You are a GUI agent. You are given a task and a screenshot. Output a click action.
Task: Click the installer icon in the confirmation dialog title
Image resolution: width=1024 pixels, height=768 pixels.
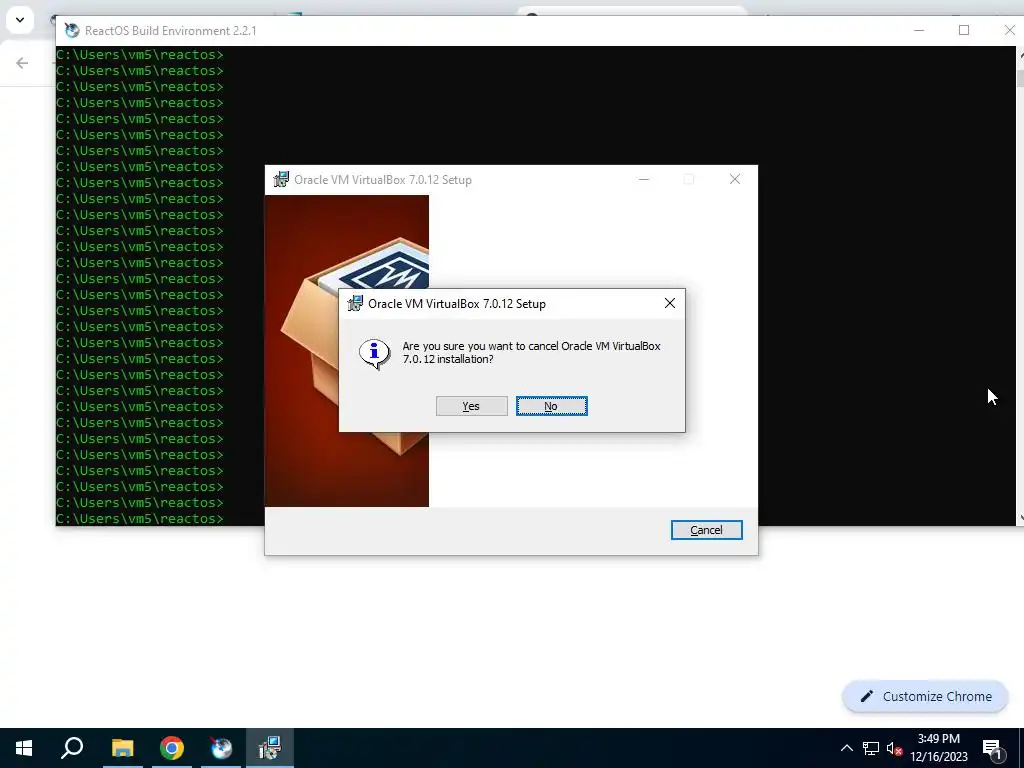coord(355,303)
